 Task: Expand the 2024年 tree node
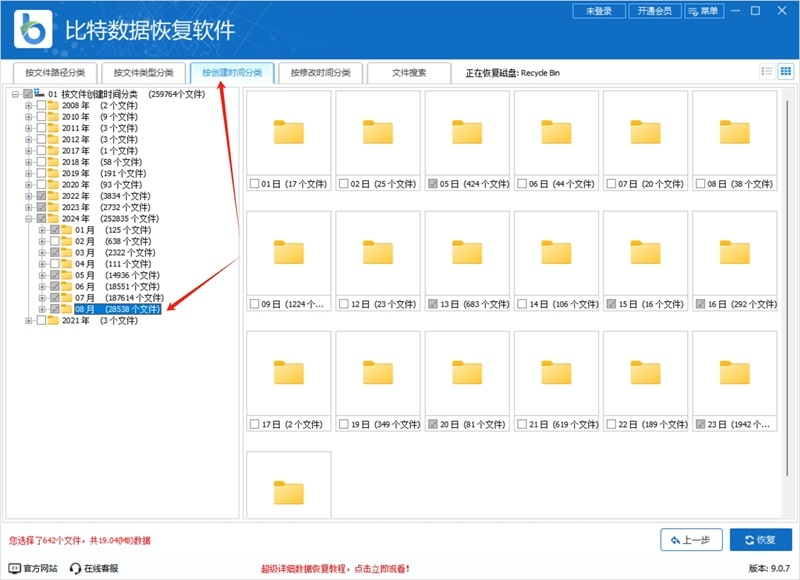[27, 220]
